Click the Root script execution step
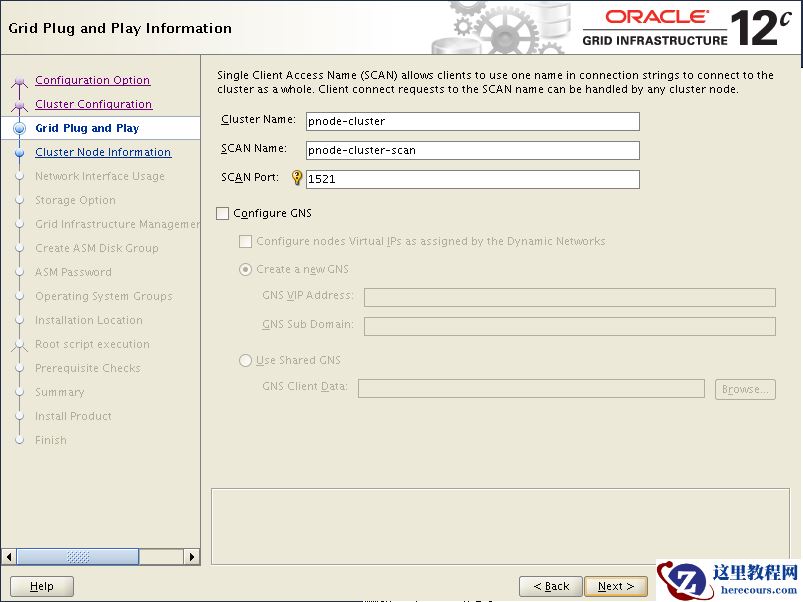 [92, 345]
